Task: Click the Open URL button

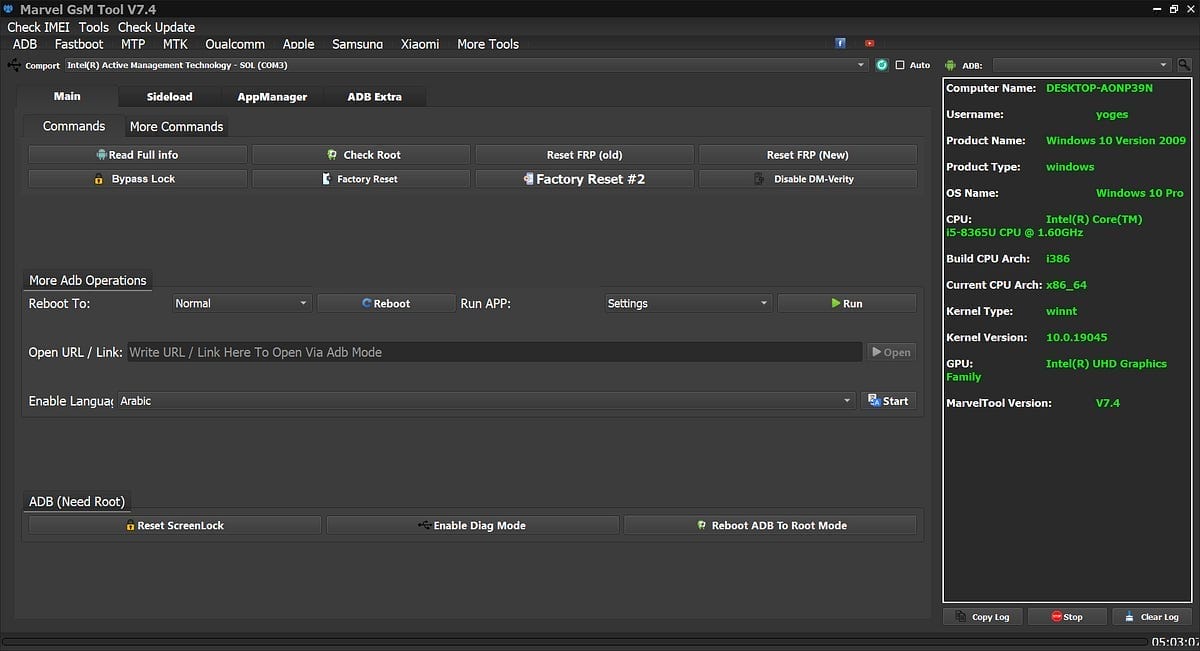Action: 891,352
